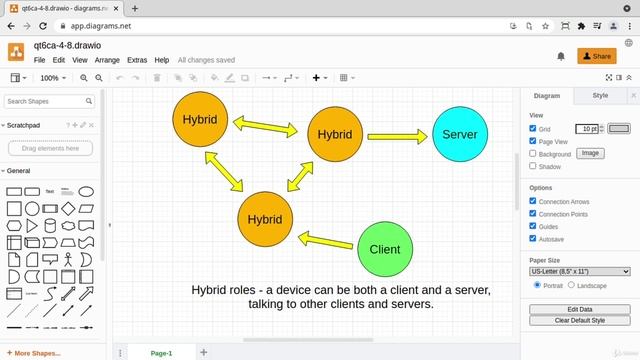Viewport: 640px width, 360px height.
Task: Open the 100% zoom dropdown
Action: pos(53,78)
